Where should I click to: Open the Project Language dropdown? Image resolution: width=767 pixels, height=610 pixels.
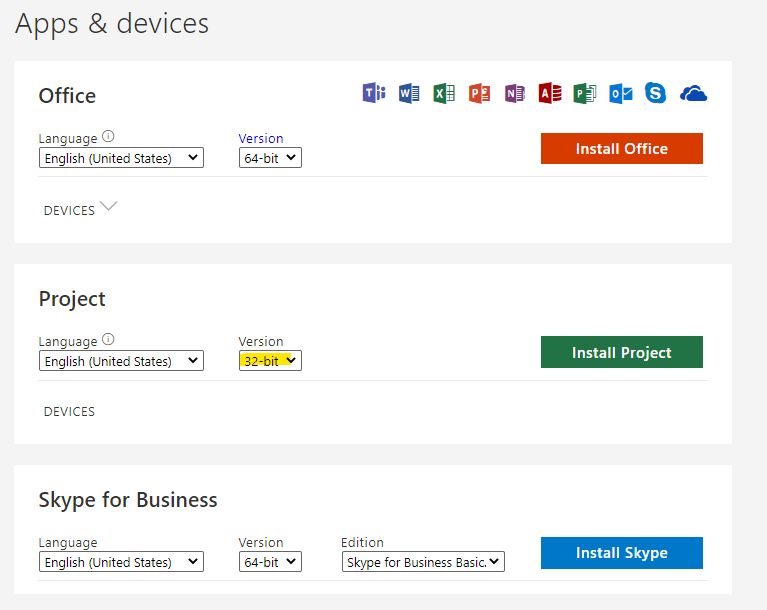121,361
